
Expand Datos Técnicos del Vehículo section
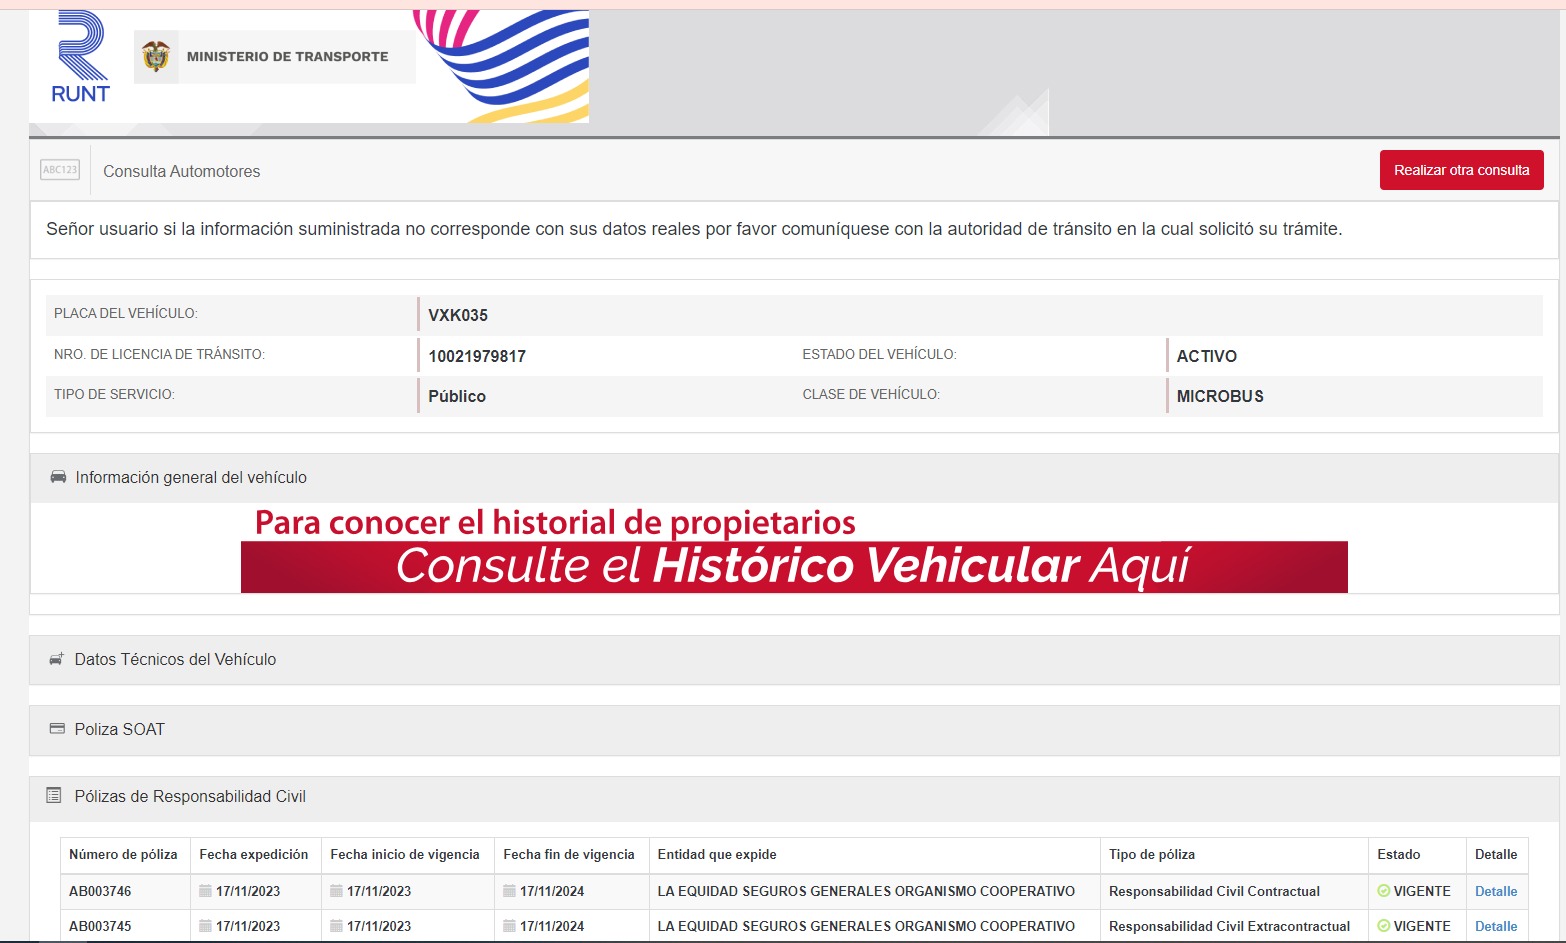coord(175,660)
